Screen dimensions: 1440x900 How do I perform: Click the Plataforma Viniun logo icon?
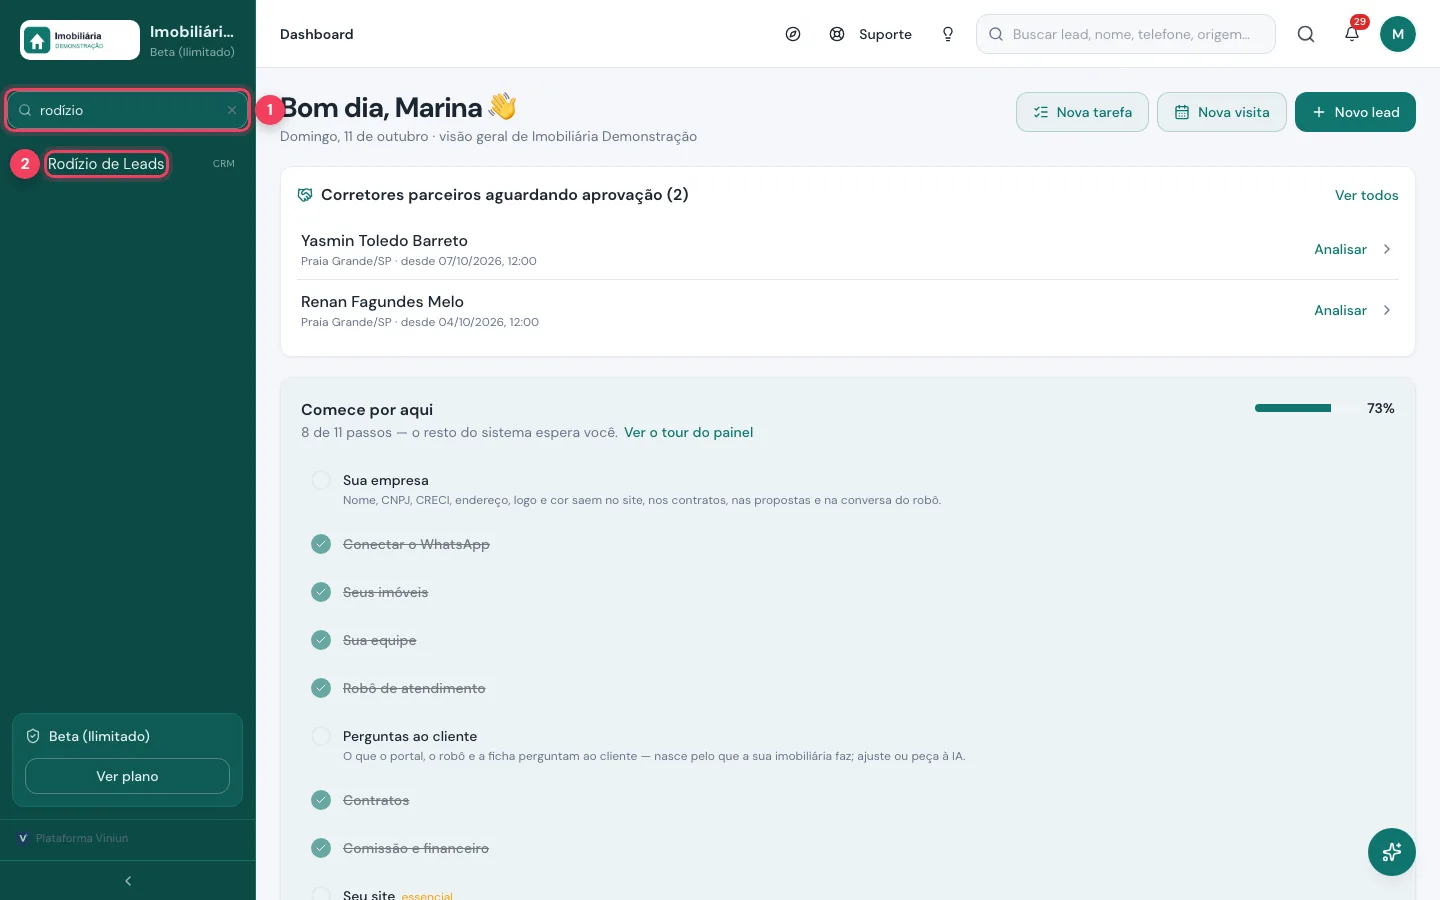[x=23, y=838]
